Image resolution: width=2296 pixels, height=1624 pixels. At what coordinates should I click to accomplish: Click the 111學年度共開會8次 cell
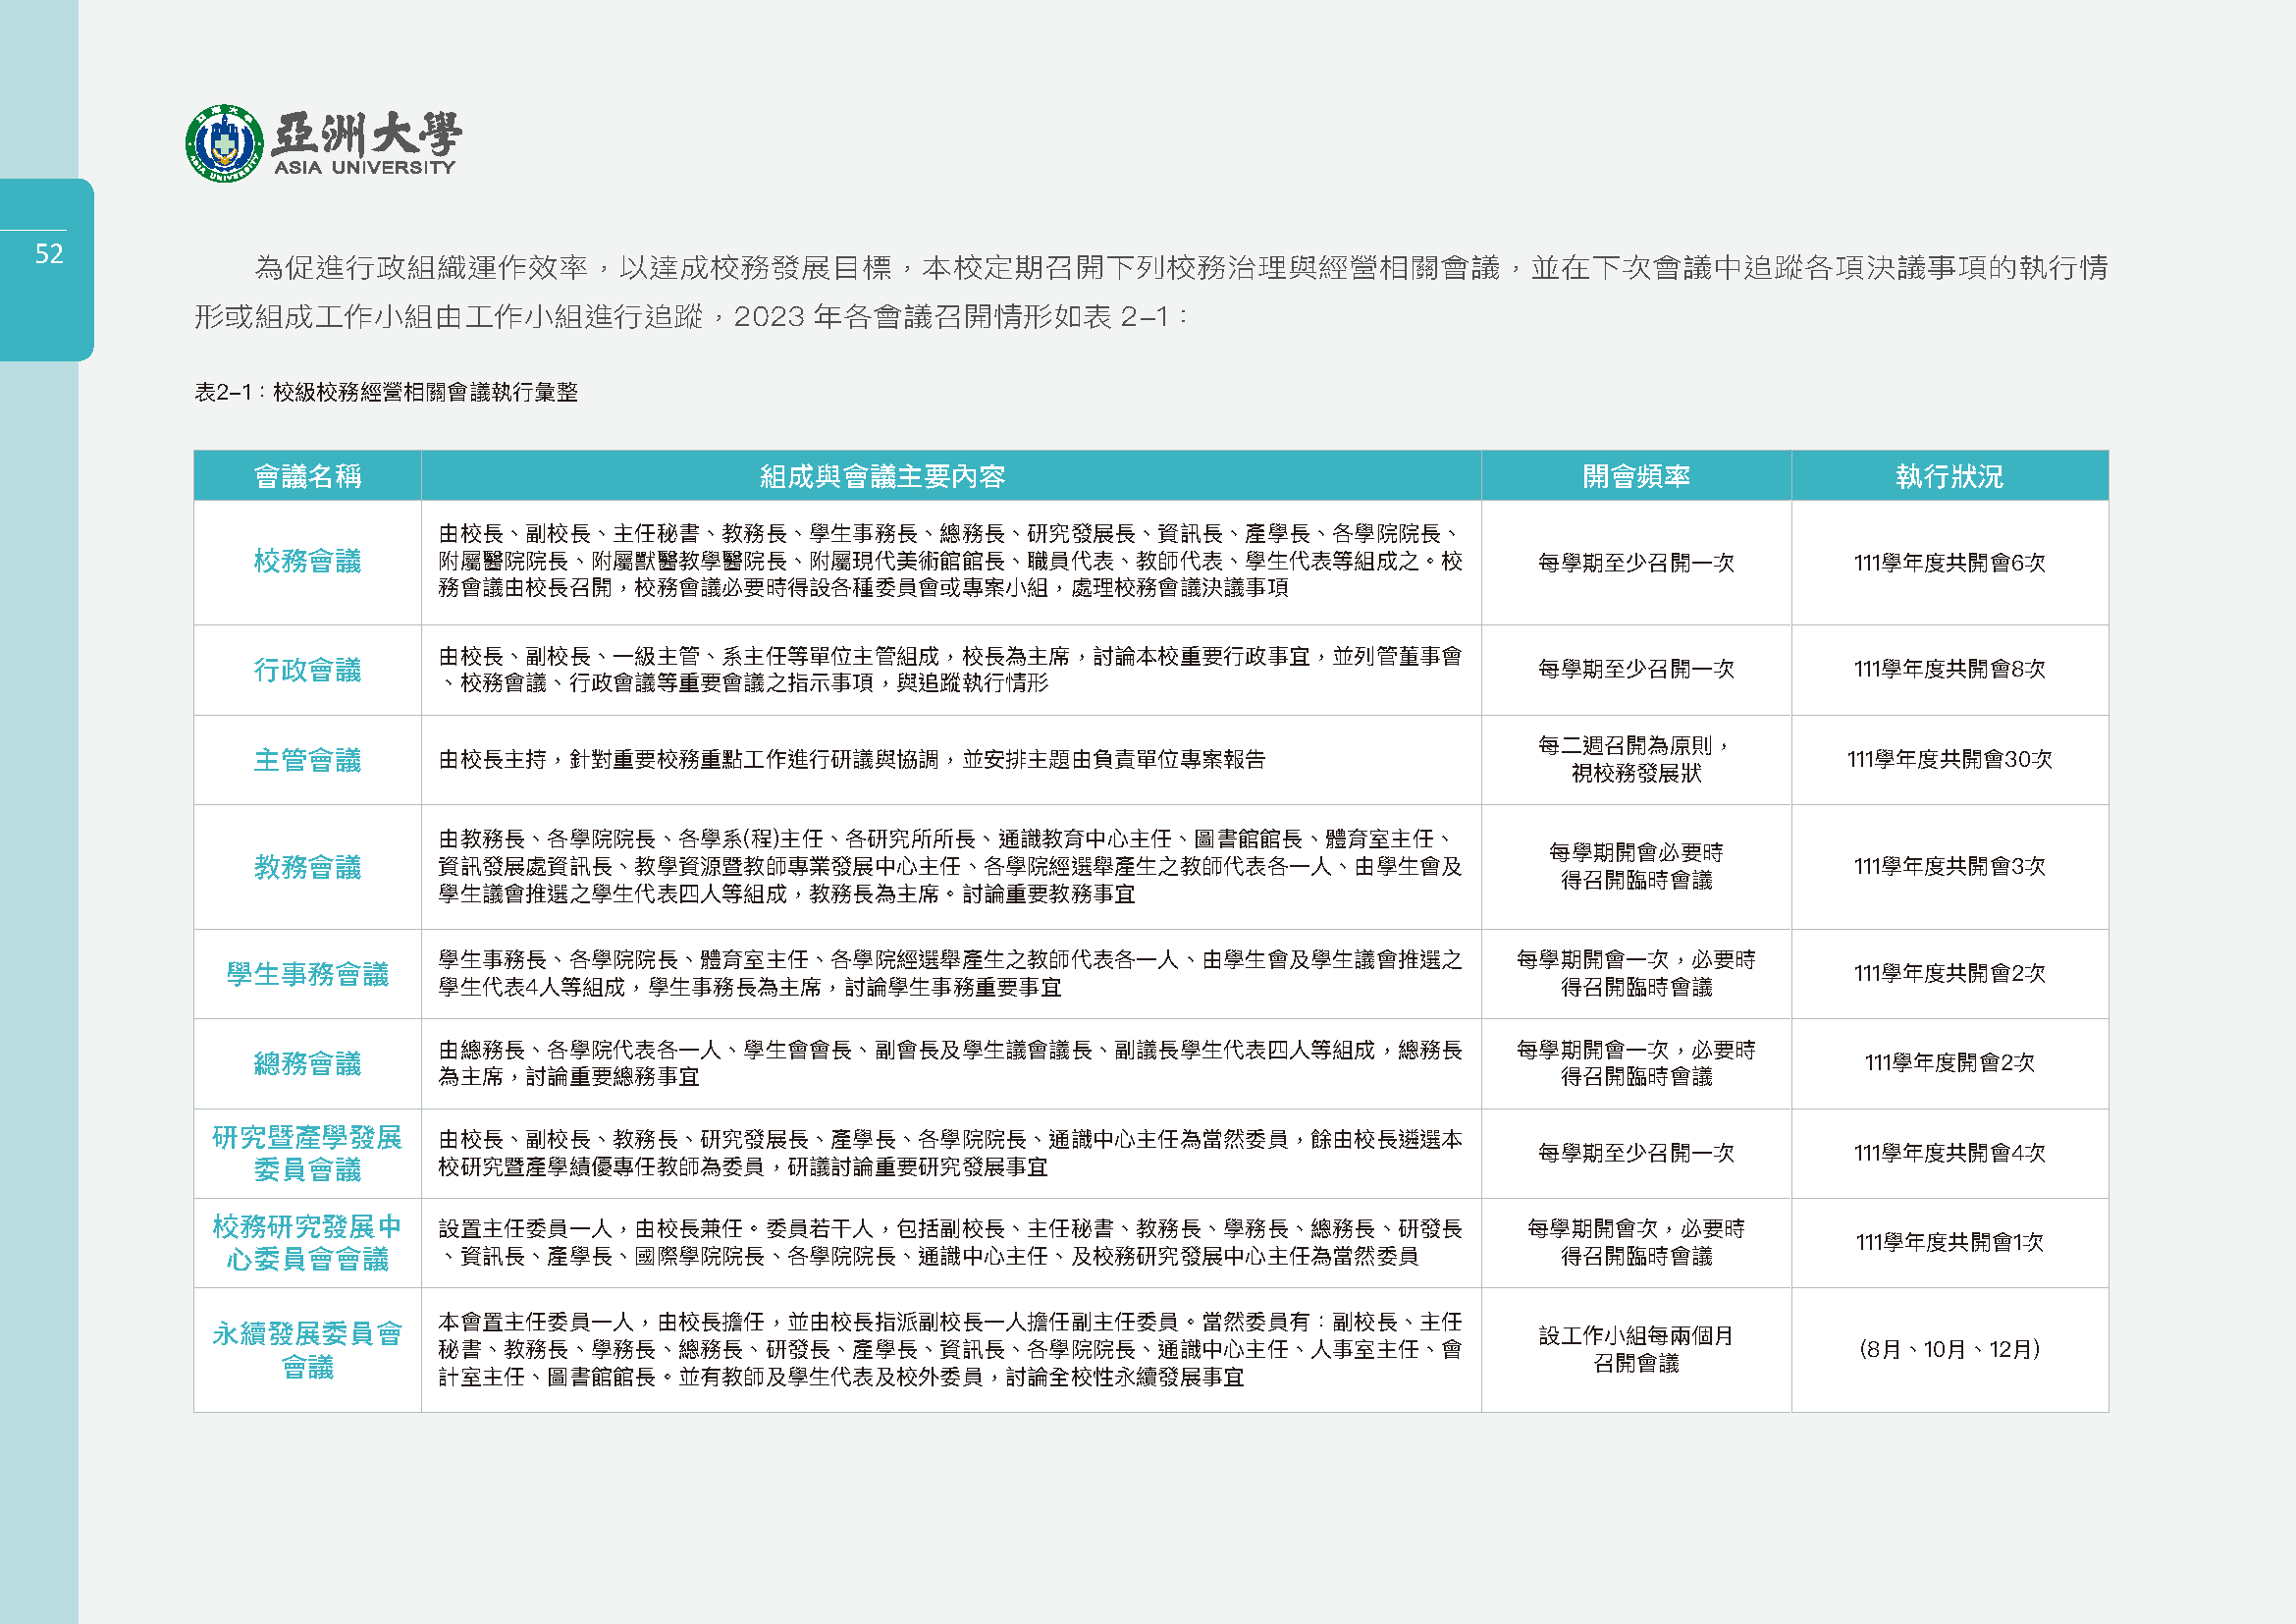pos(1949,669)
